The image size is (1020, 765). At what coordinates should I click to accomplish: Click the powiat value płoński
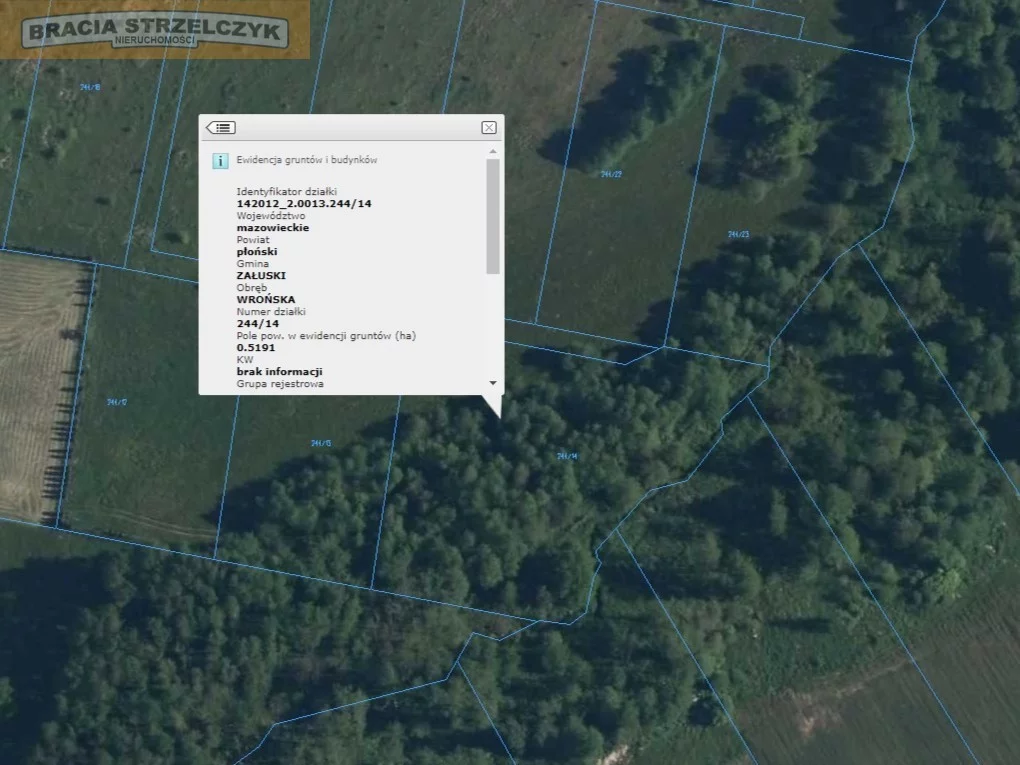pyautogui.click(x=257, y=252)
